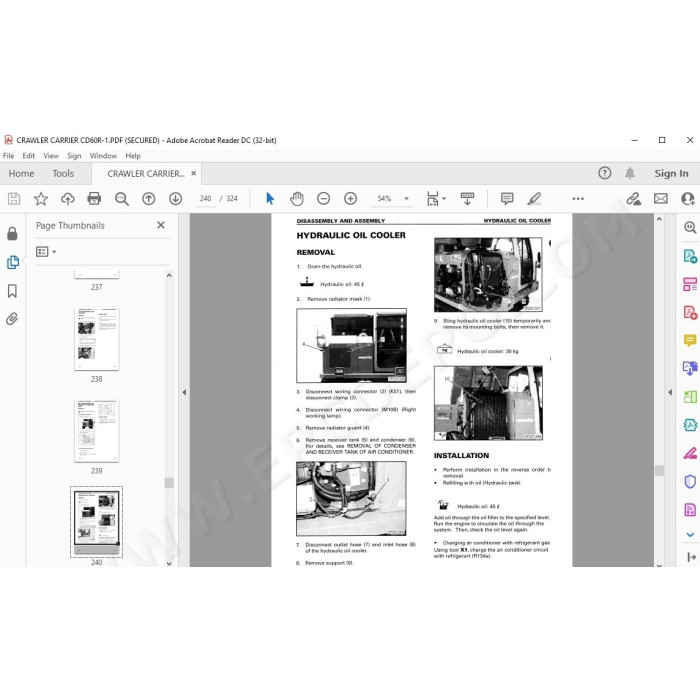Open the Create PDF tool
This screenshot has height=700, width=700.
[x=690, y=312]
